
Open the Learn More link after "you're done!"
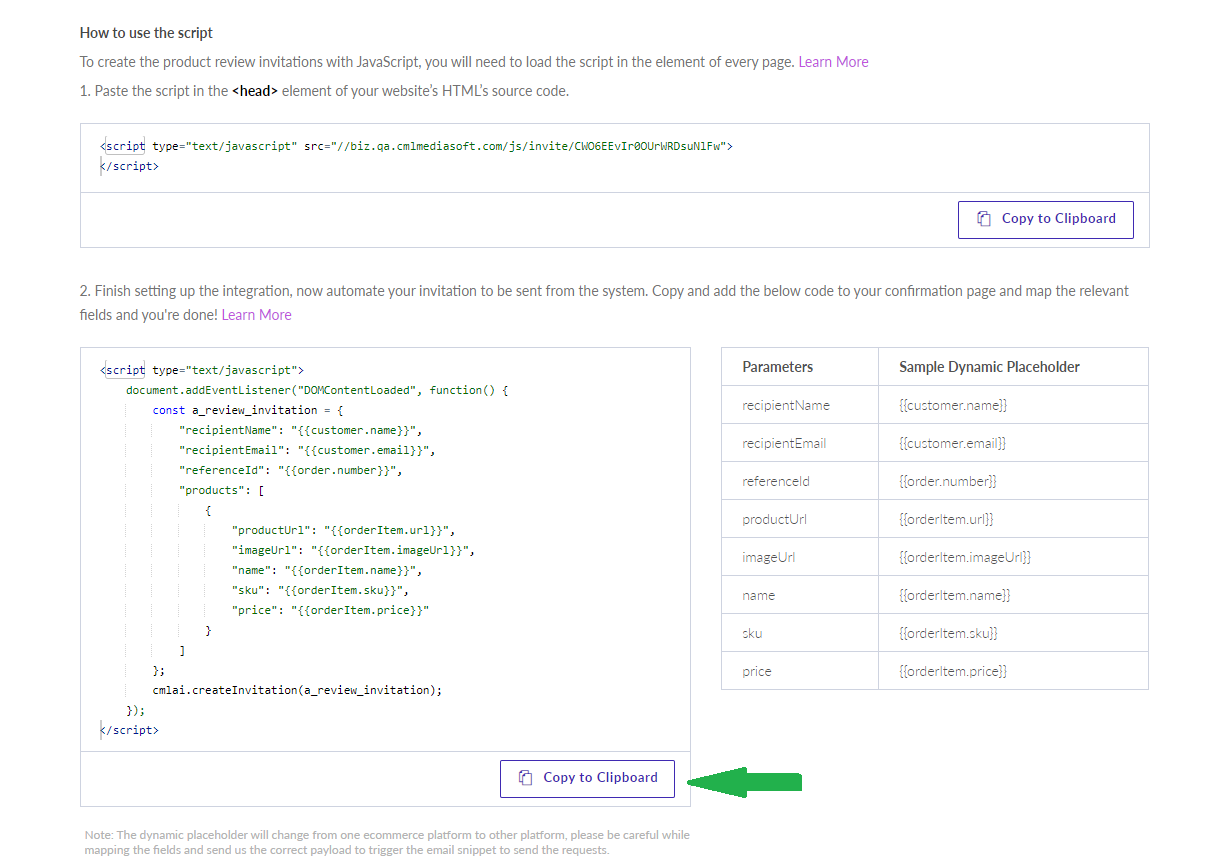(256, 315)
